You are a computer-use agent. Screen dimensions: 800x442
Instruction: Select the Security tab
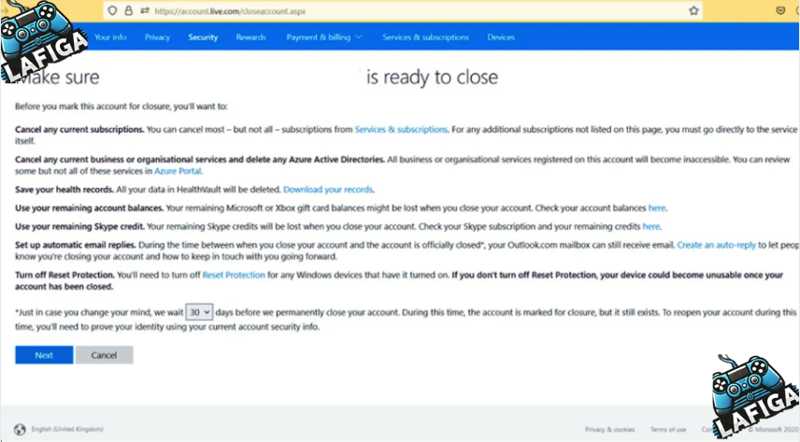[x=203, y=37]
